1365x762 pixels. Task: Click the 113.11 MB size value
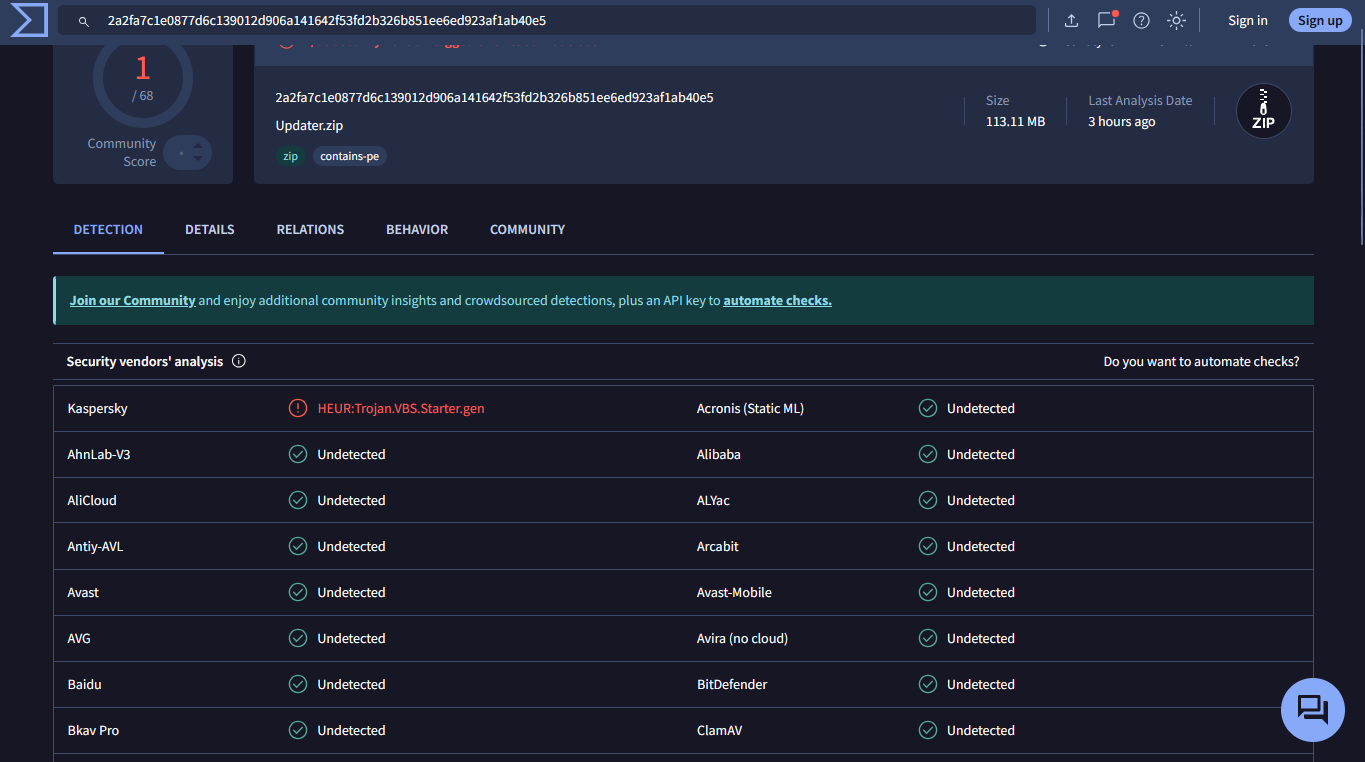tap(1015, 121)
